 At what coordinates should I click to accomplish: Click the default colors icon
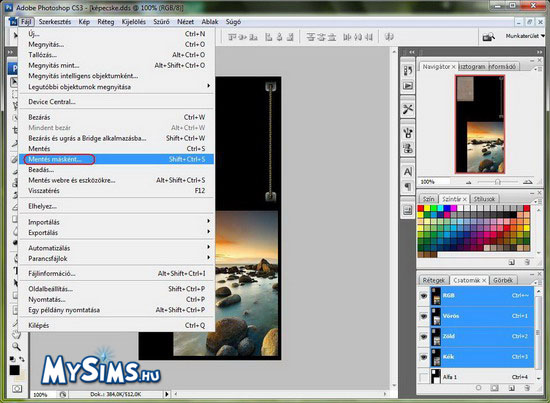tap(12, 359)
